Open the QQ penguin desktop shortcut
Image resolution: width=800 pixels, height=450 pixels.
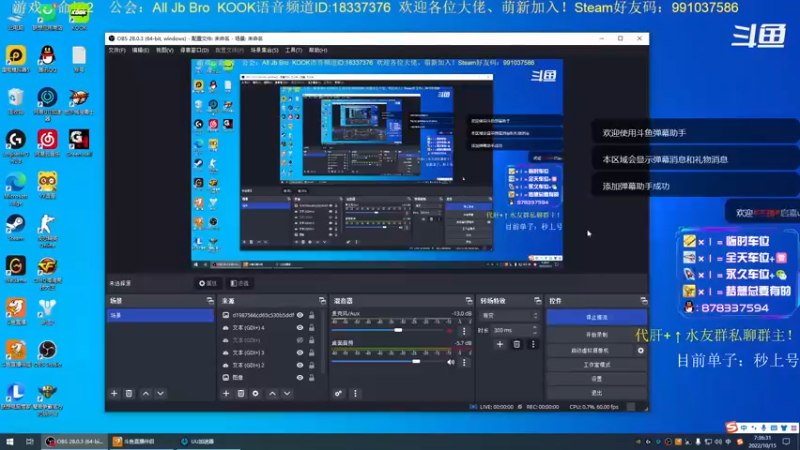[47, 58]
